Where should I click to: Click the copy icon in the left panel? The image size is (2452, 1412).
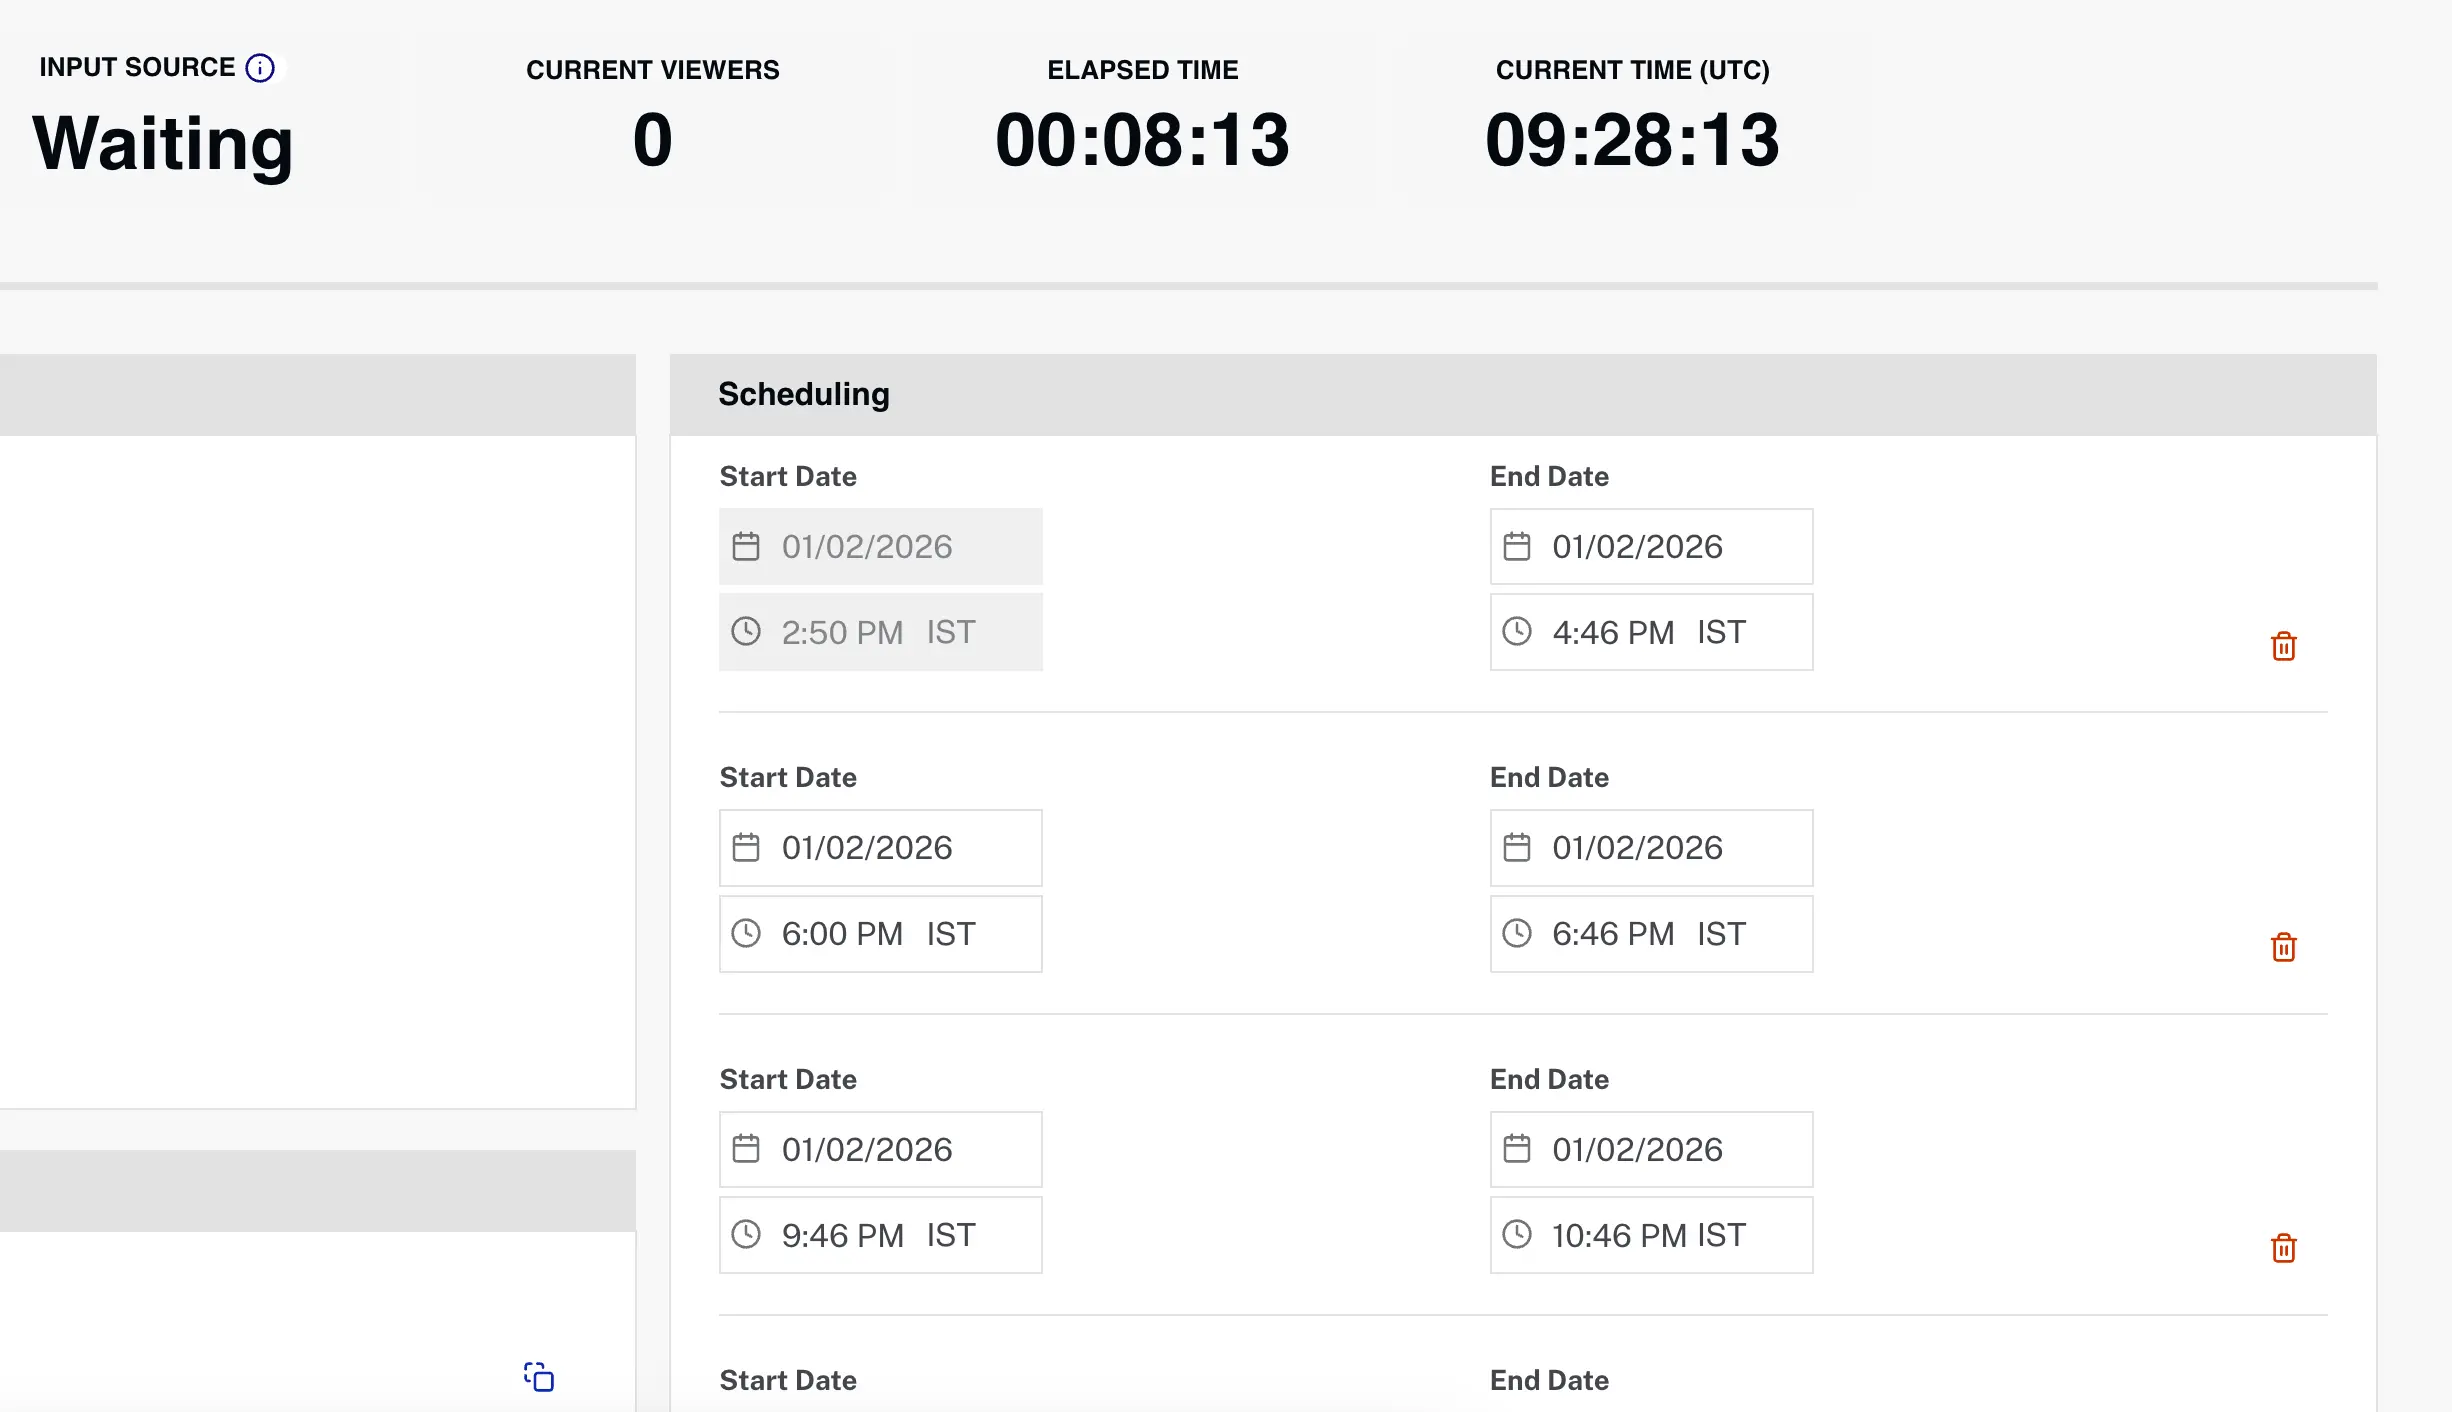(x=538, y=1377)
